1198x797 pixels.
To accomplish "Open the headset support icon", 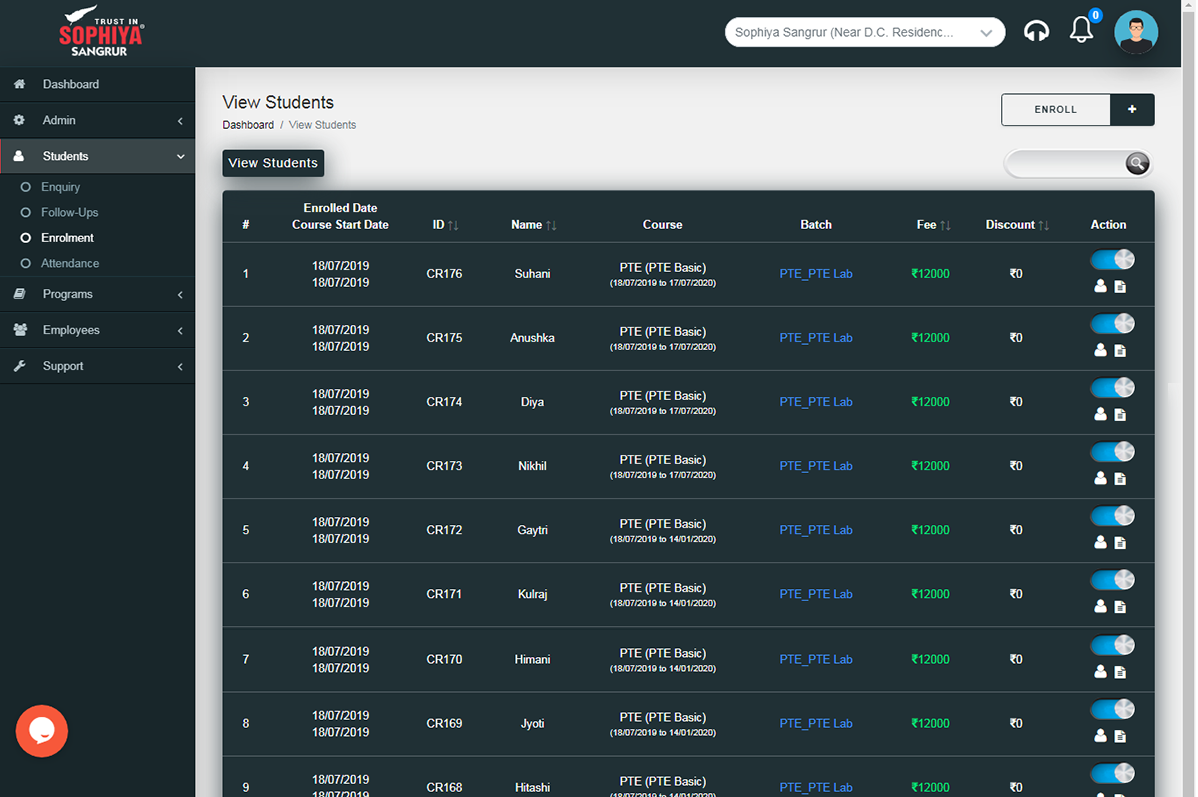I will click(1036, 31).
